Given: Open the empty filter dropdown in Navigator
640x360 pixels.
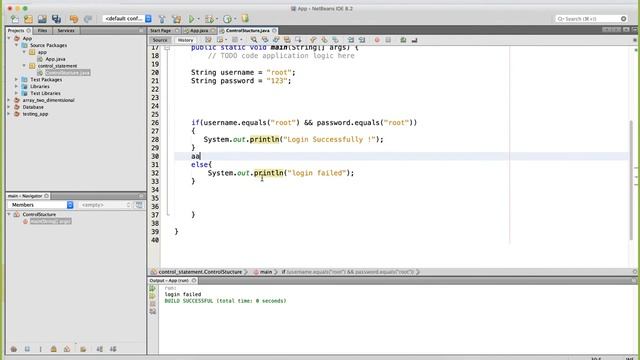Looking at the screenshot, I should pos(105,205).
